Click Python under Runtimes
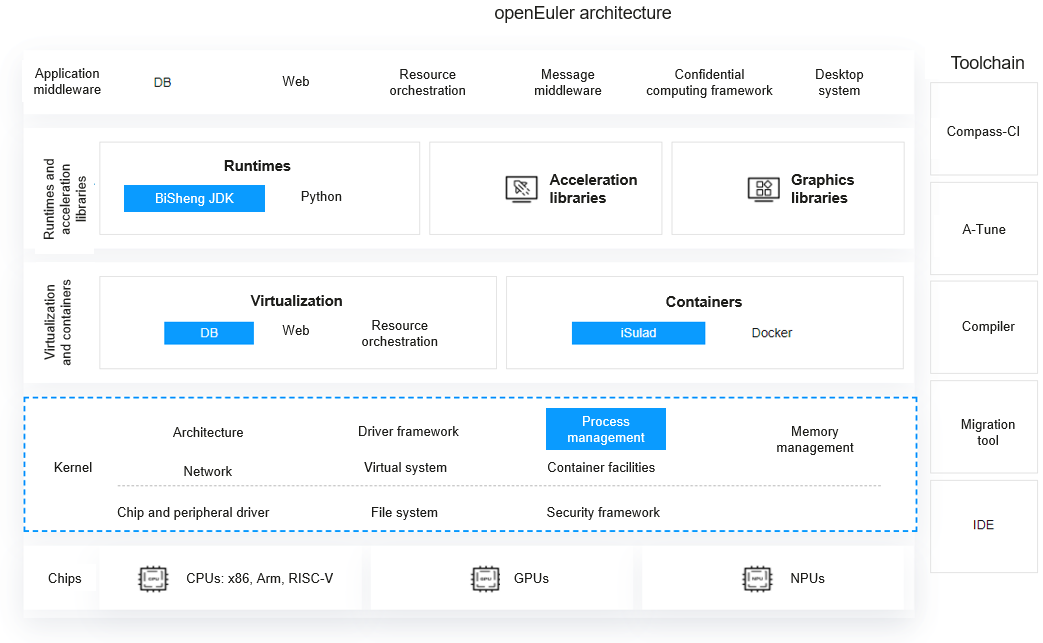Viewport: 1043px width, 643px height. pos(321,197)
